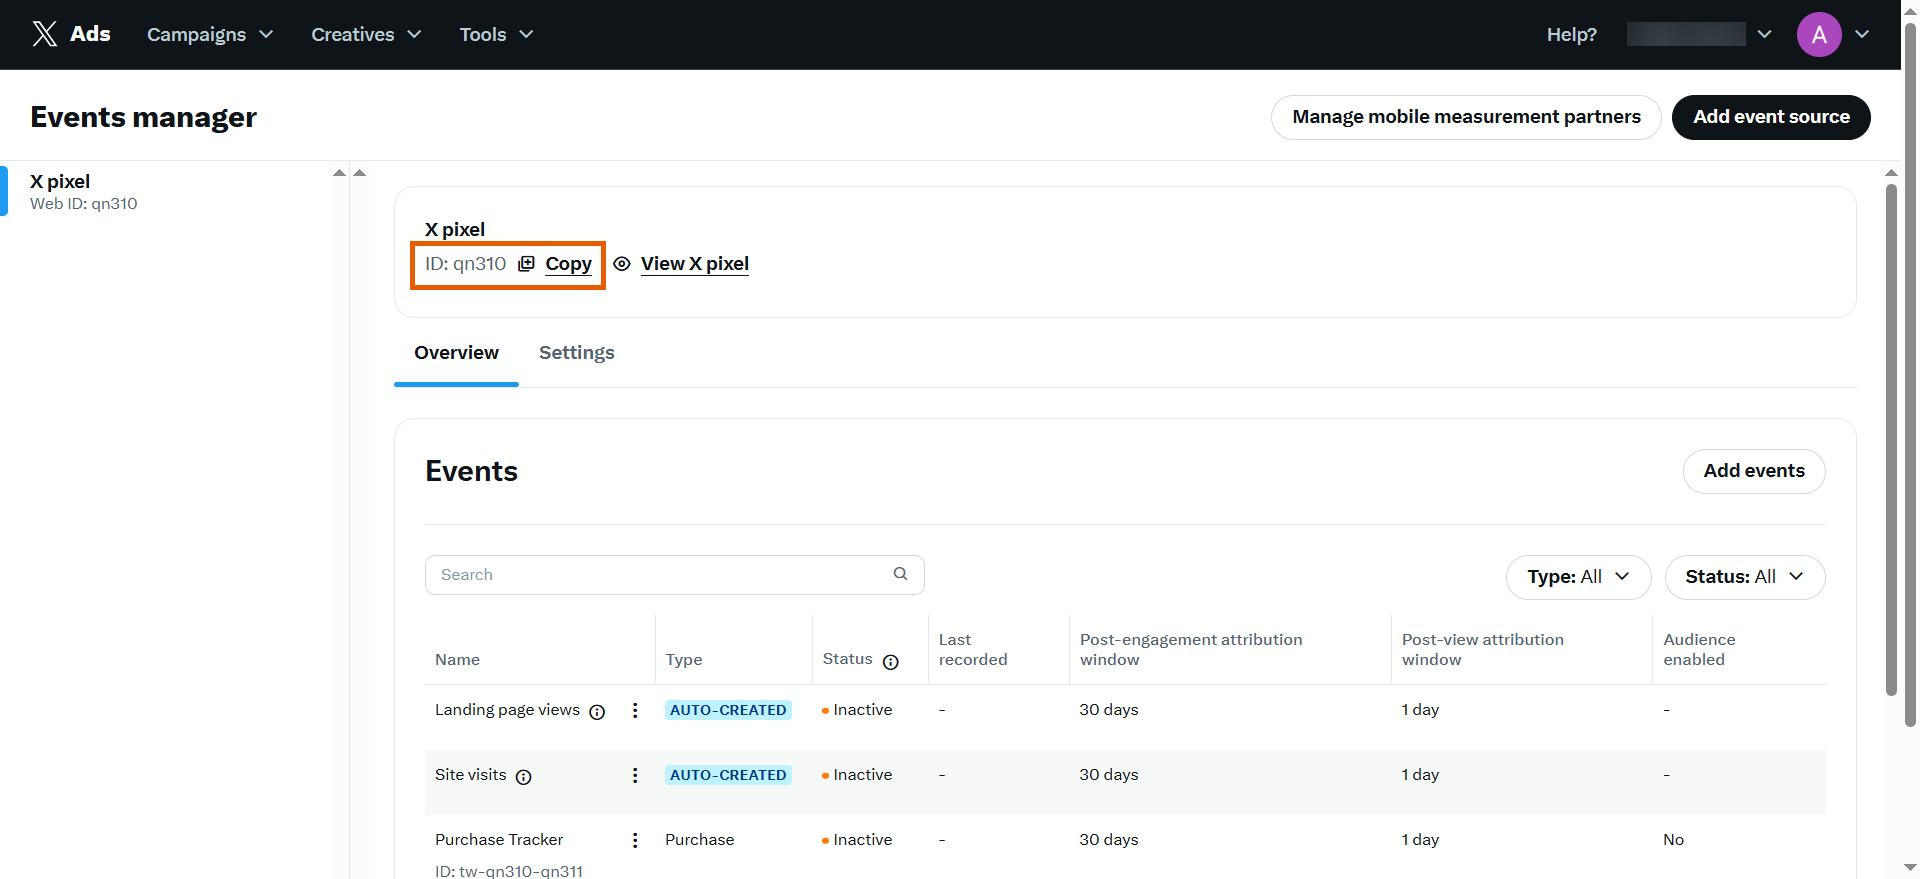Image resolution: width=1920 pixels, height=879 pixels.
Task: Open the three-dot menu for Purchase Tracker
Action: (635, 840)
